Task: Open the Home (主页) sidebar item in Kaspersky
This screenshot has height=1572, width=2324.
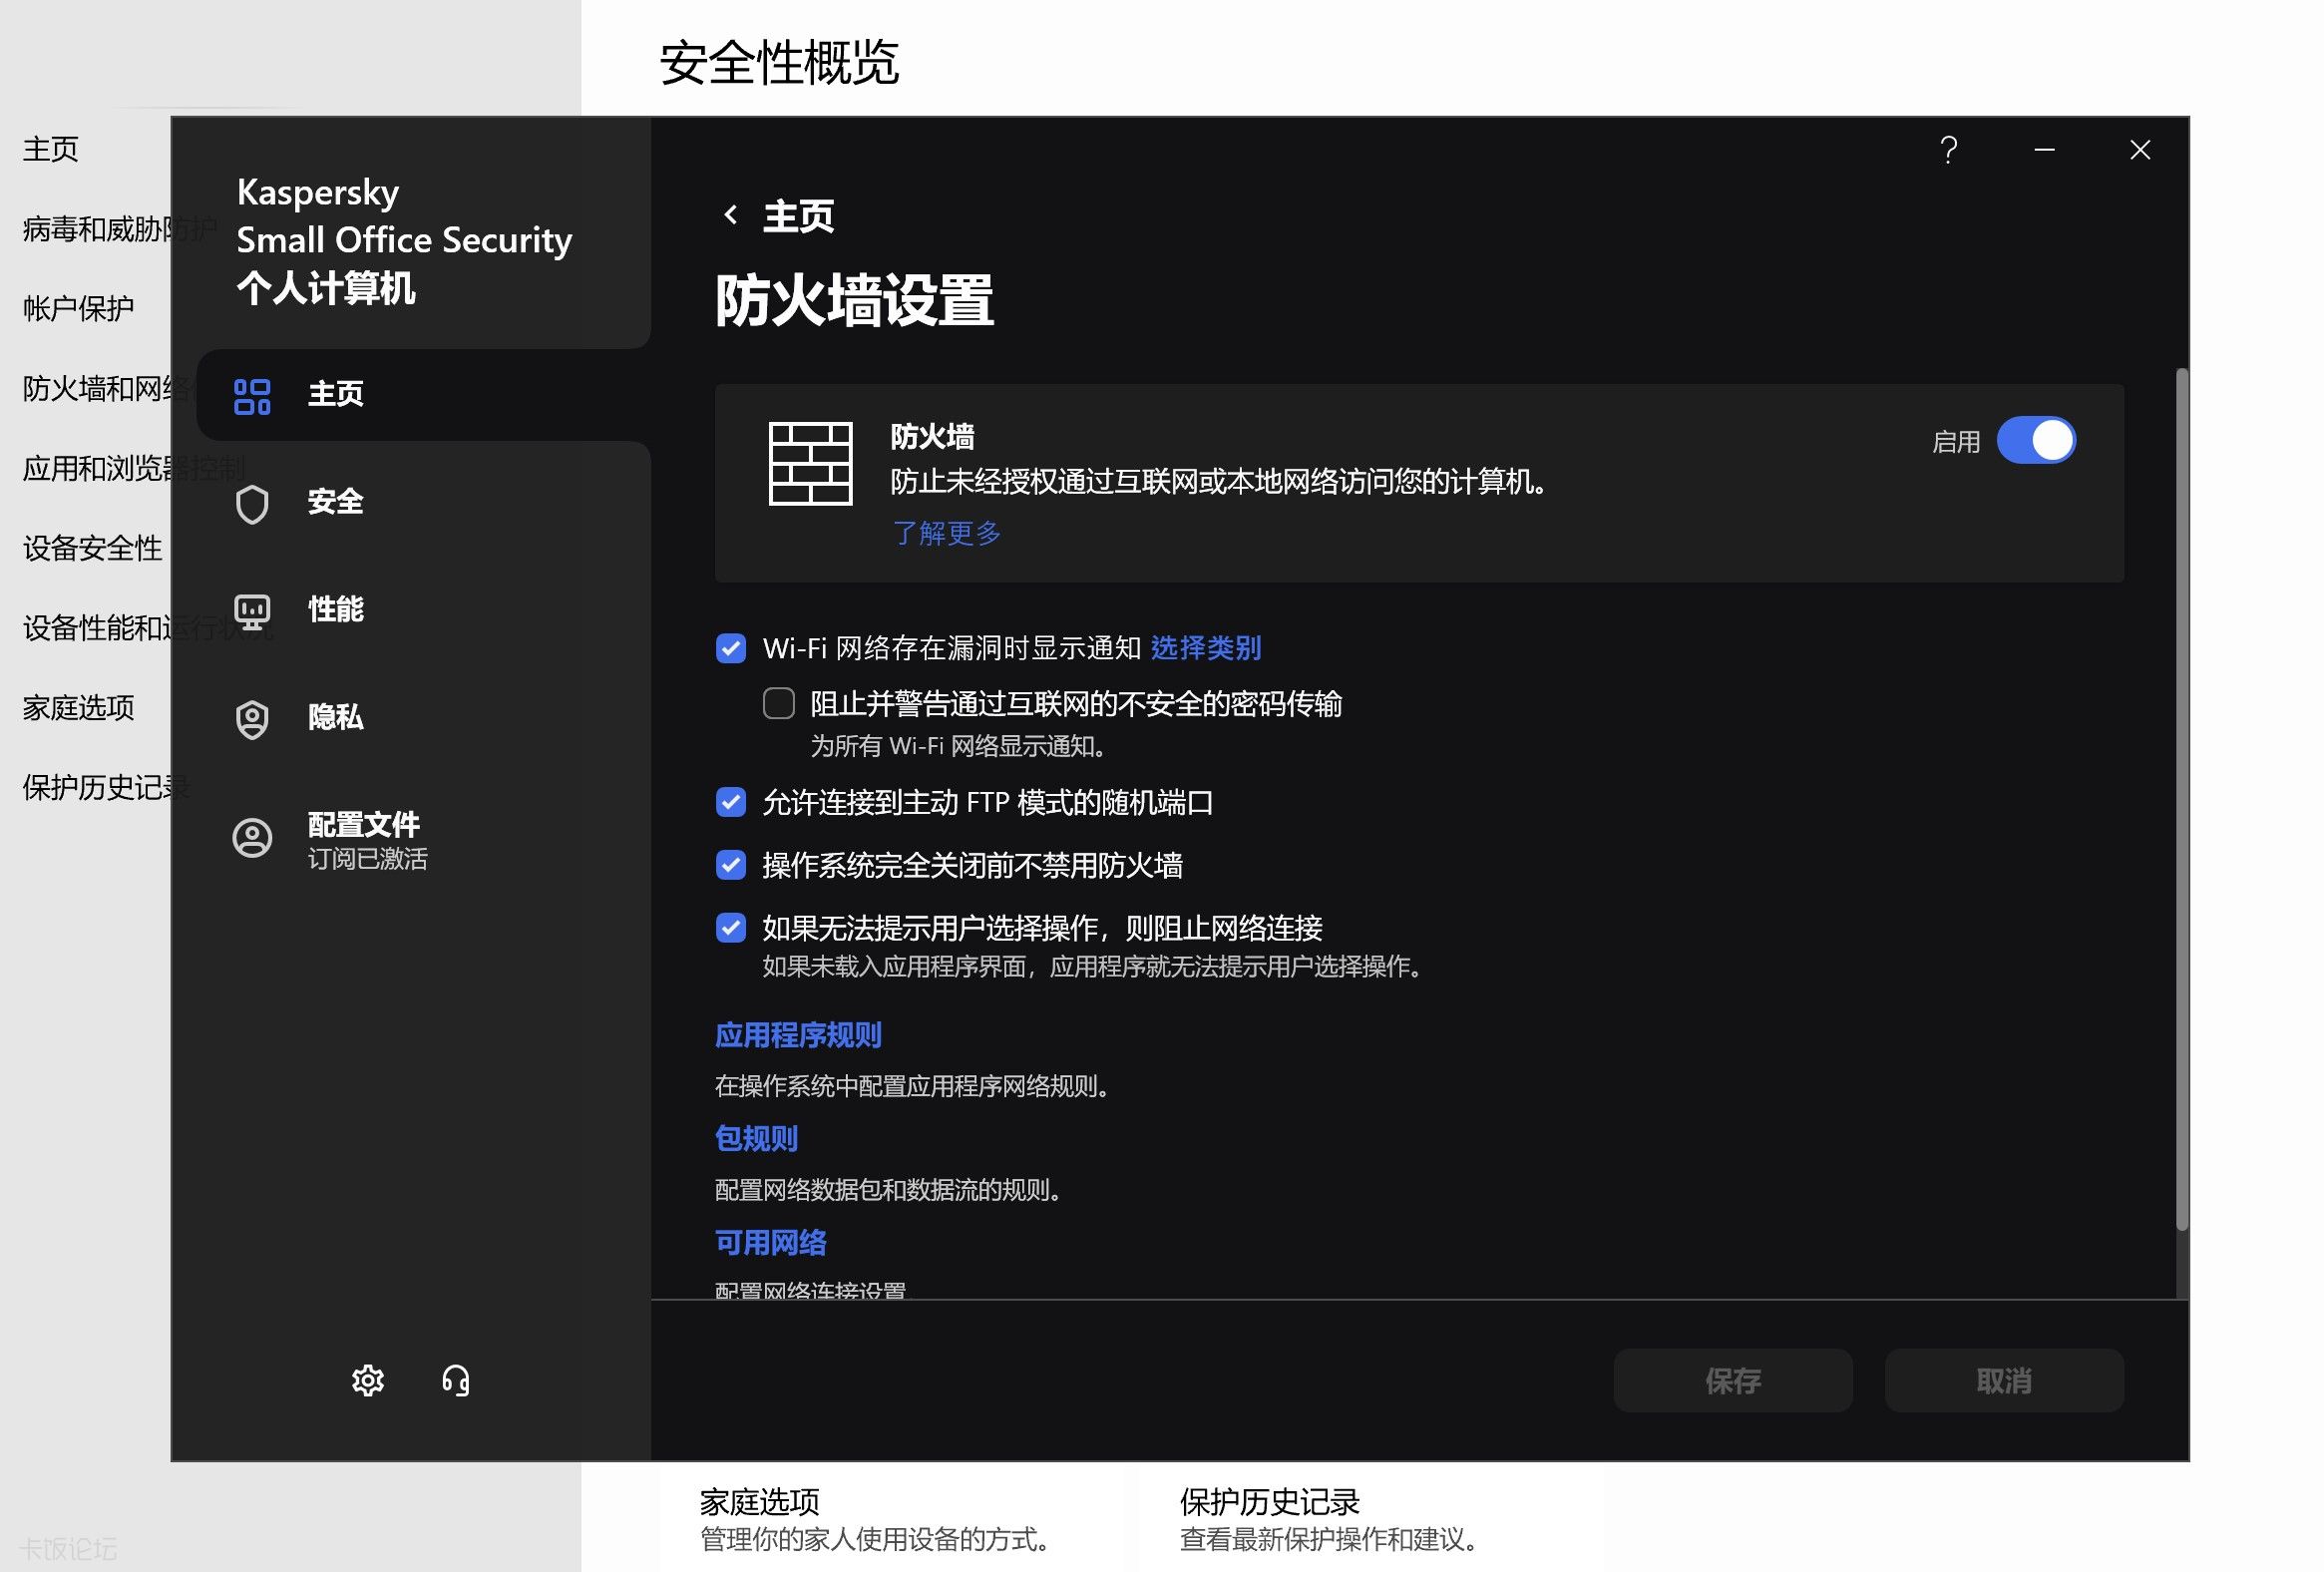Action: 424,394
